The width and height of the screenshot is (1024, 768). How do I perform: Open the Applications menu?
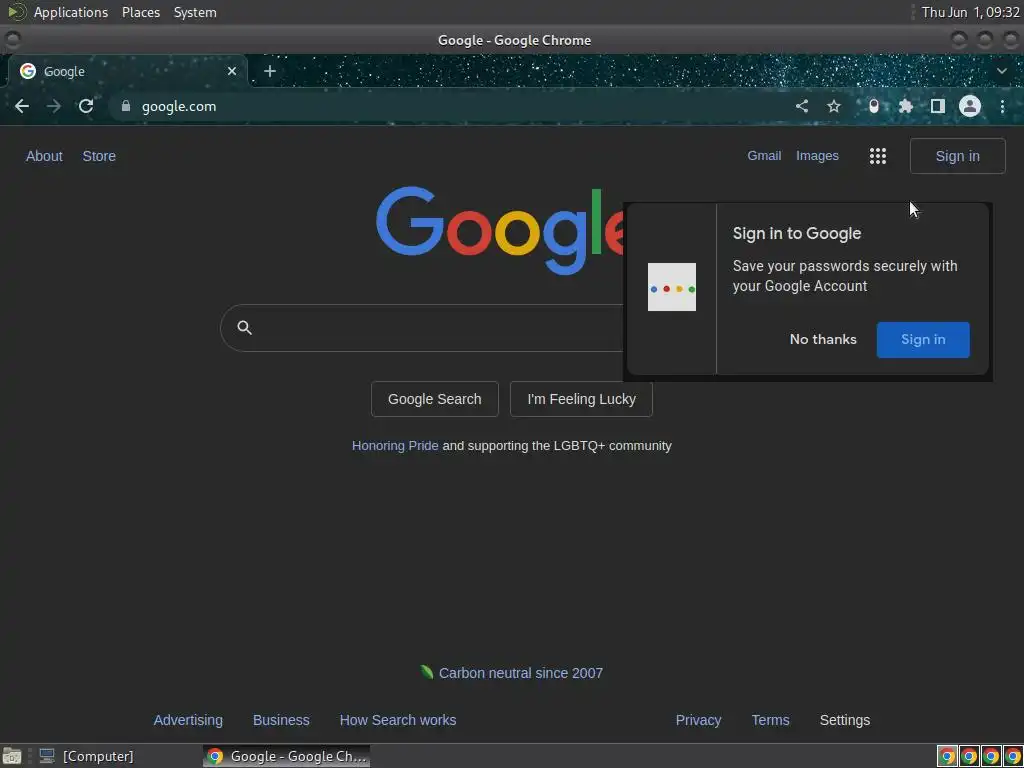point(71,12)
